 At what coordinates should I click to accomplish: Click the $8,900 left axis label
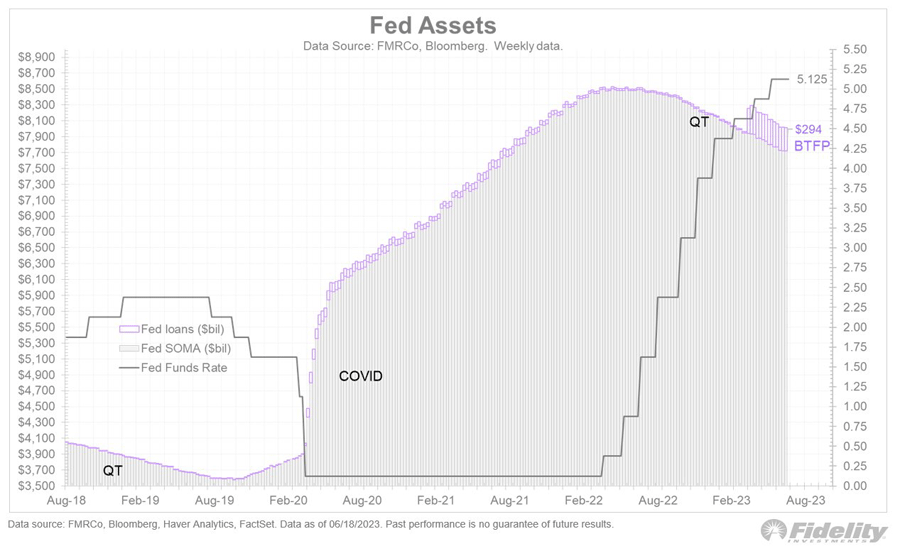point(37,57)
